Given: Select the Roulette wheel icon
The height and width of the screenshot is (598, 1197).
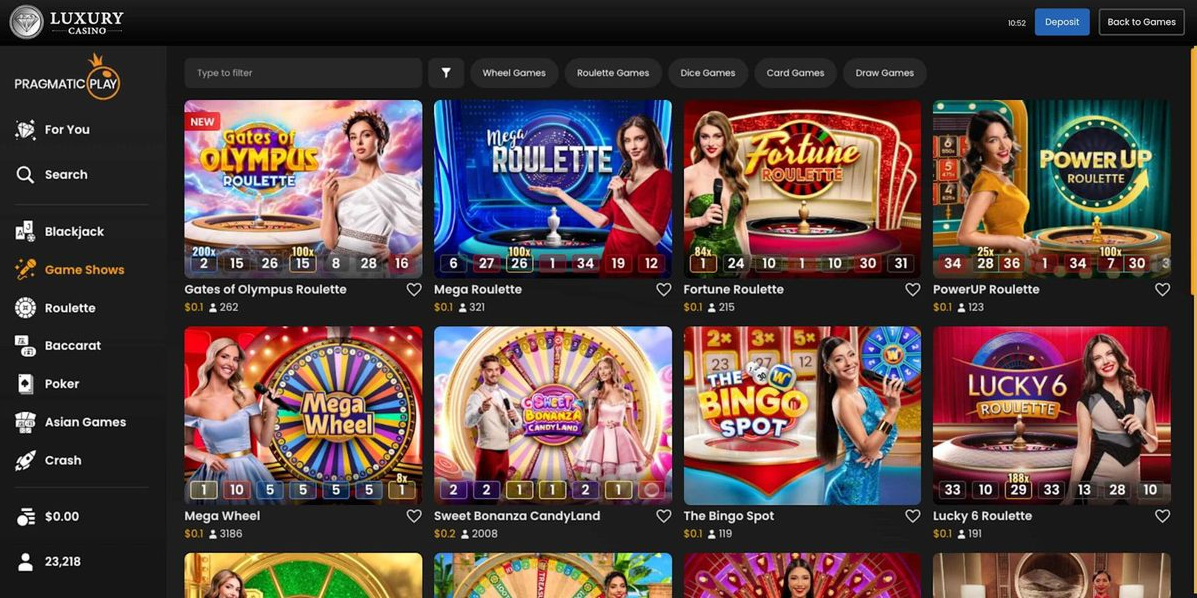Looking at the screenshot, I should click(25, 308).
